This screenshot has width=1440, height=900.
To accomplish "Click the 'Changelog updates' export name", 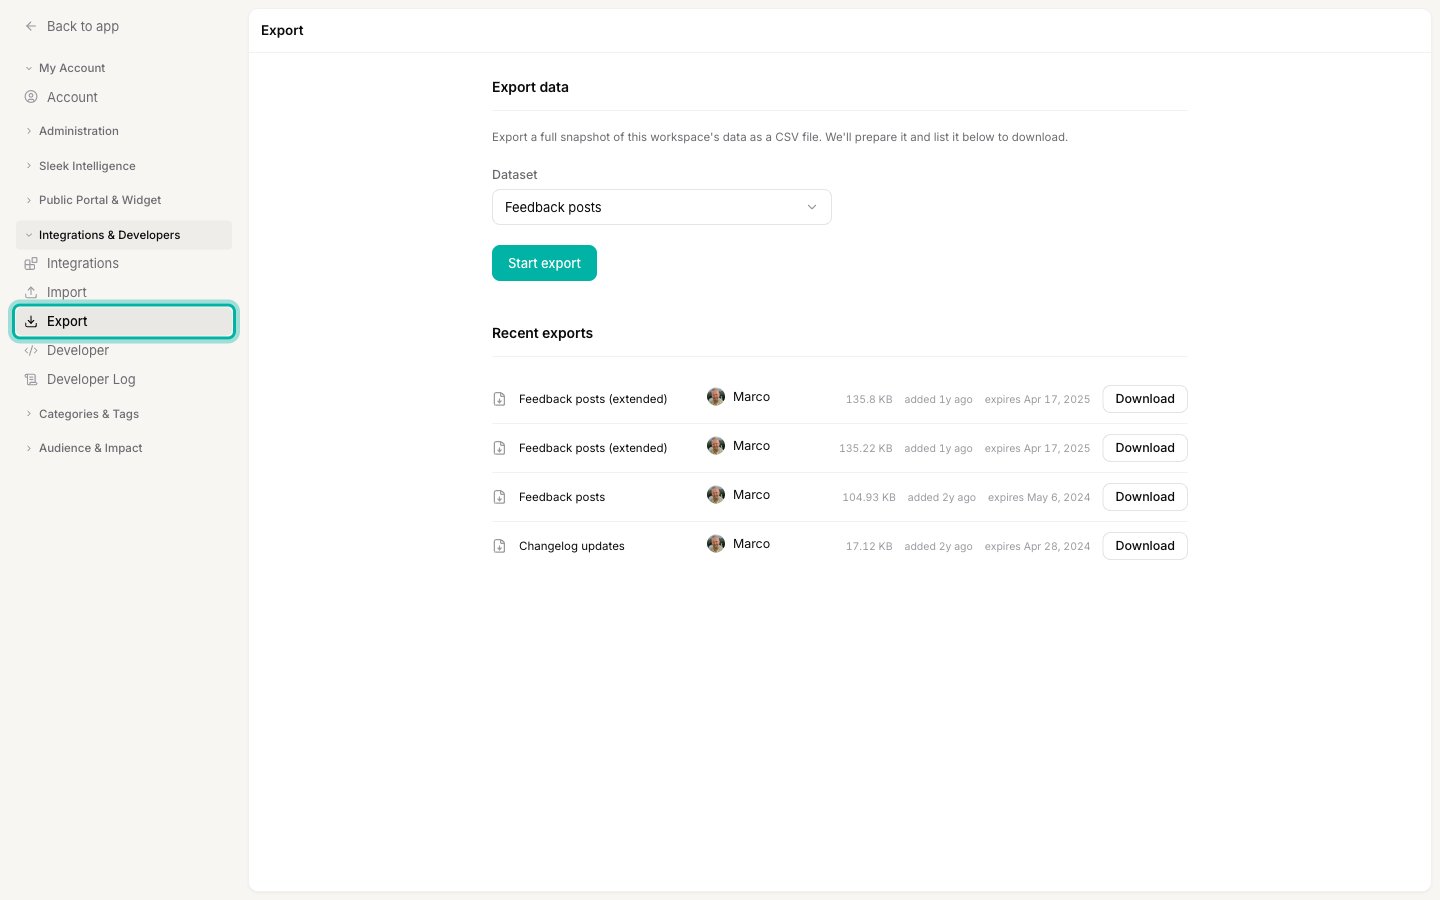I will (x=572, y=546).
